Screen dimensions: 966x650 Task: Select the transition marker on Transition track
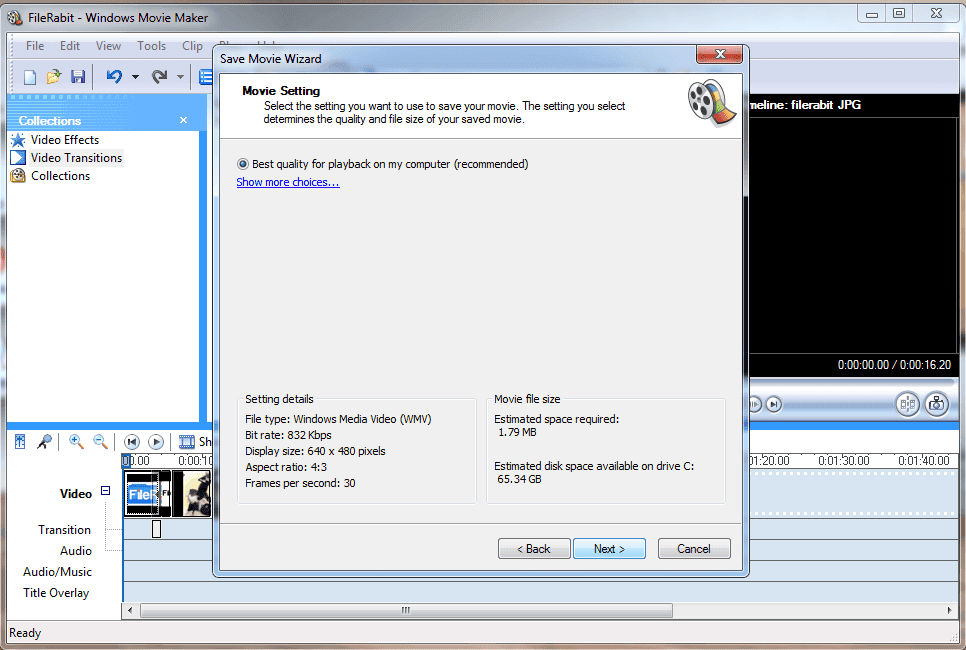156,529
